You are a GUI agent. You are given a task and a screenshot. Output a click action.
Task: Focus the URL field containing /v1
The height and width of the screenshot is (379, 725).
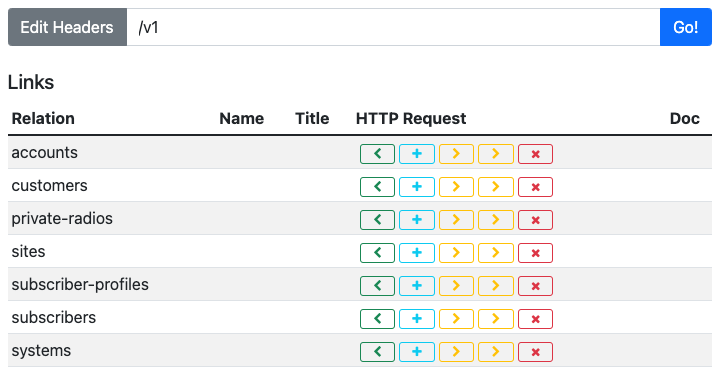pyautogui.click(x=393, y=27)
